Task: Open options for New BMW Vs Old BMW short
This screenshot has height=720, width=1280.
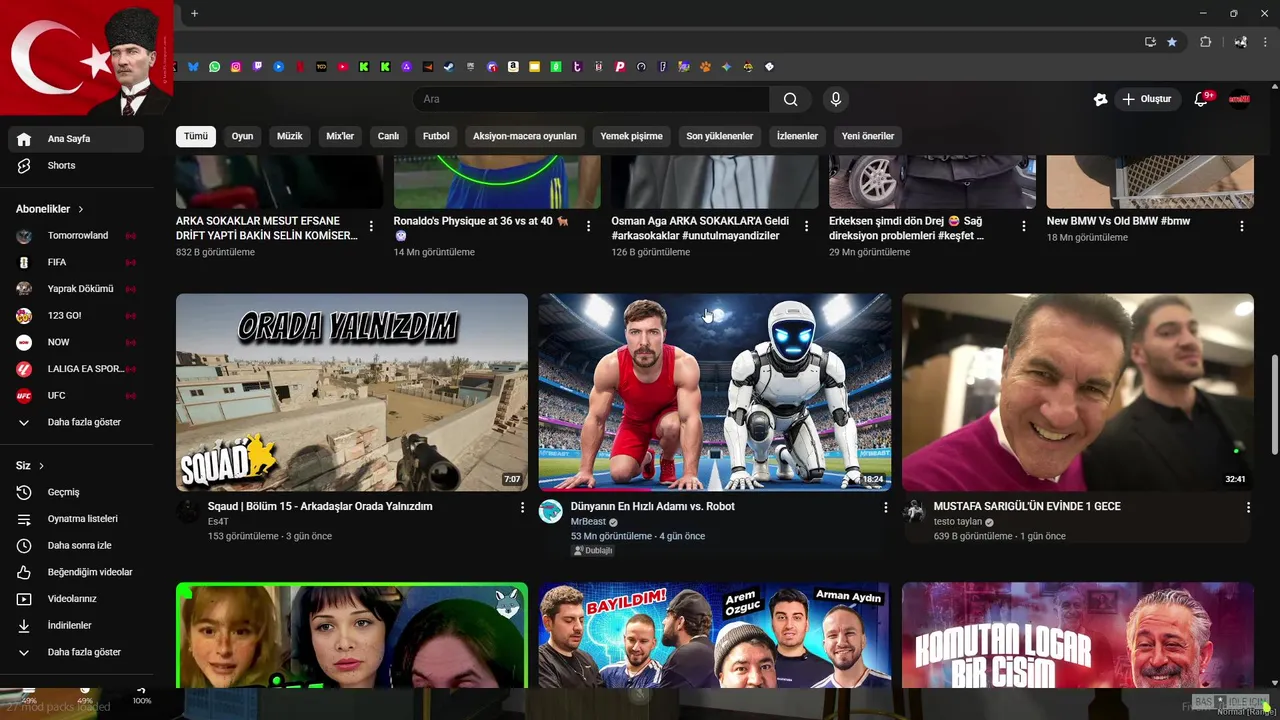Action: pos(1242,226)
